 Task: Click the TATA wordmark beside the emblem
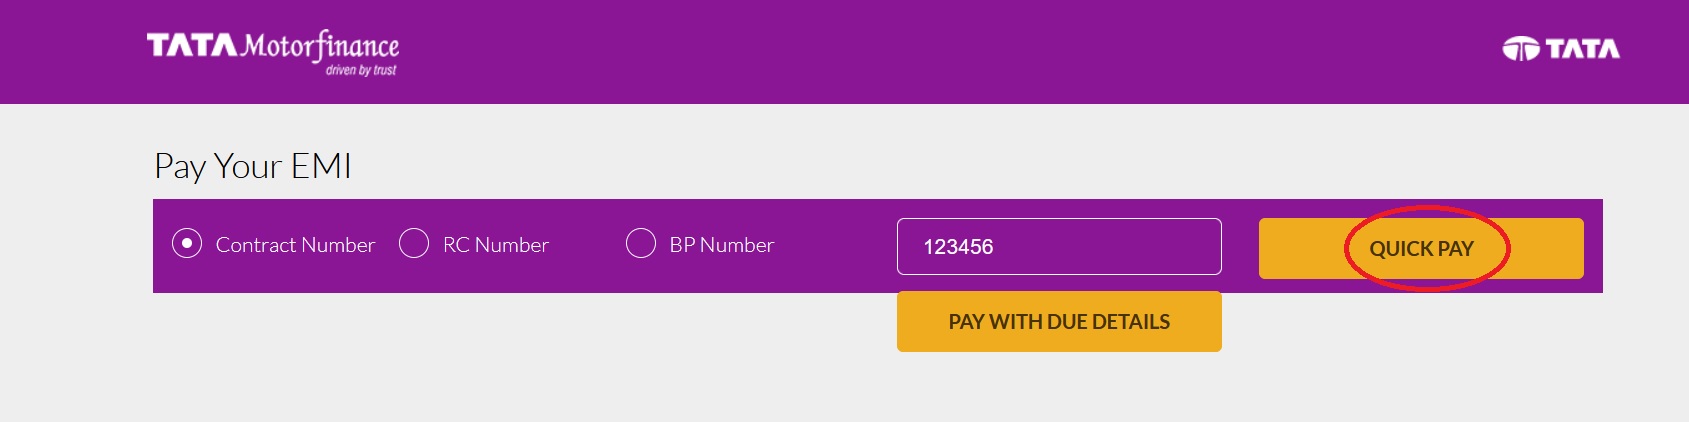point(1582,49)
